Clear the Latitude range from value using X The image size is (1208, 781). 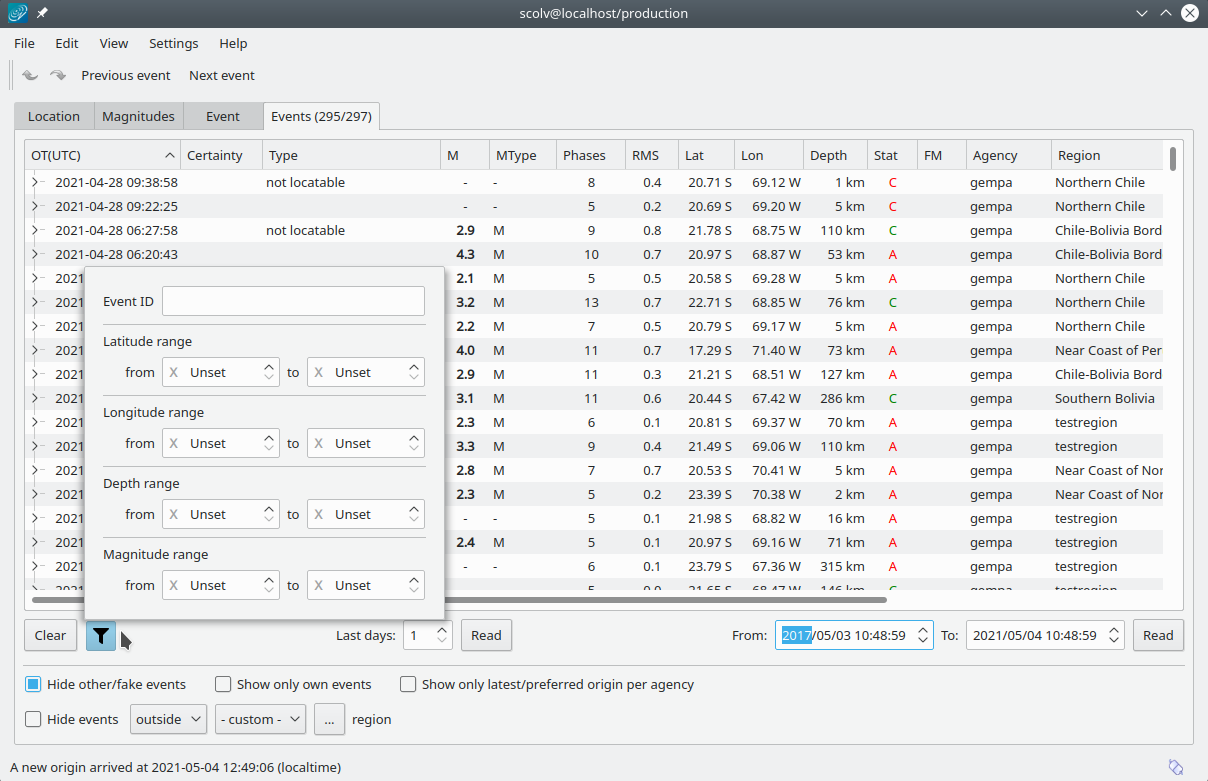173,372
